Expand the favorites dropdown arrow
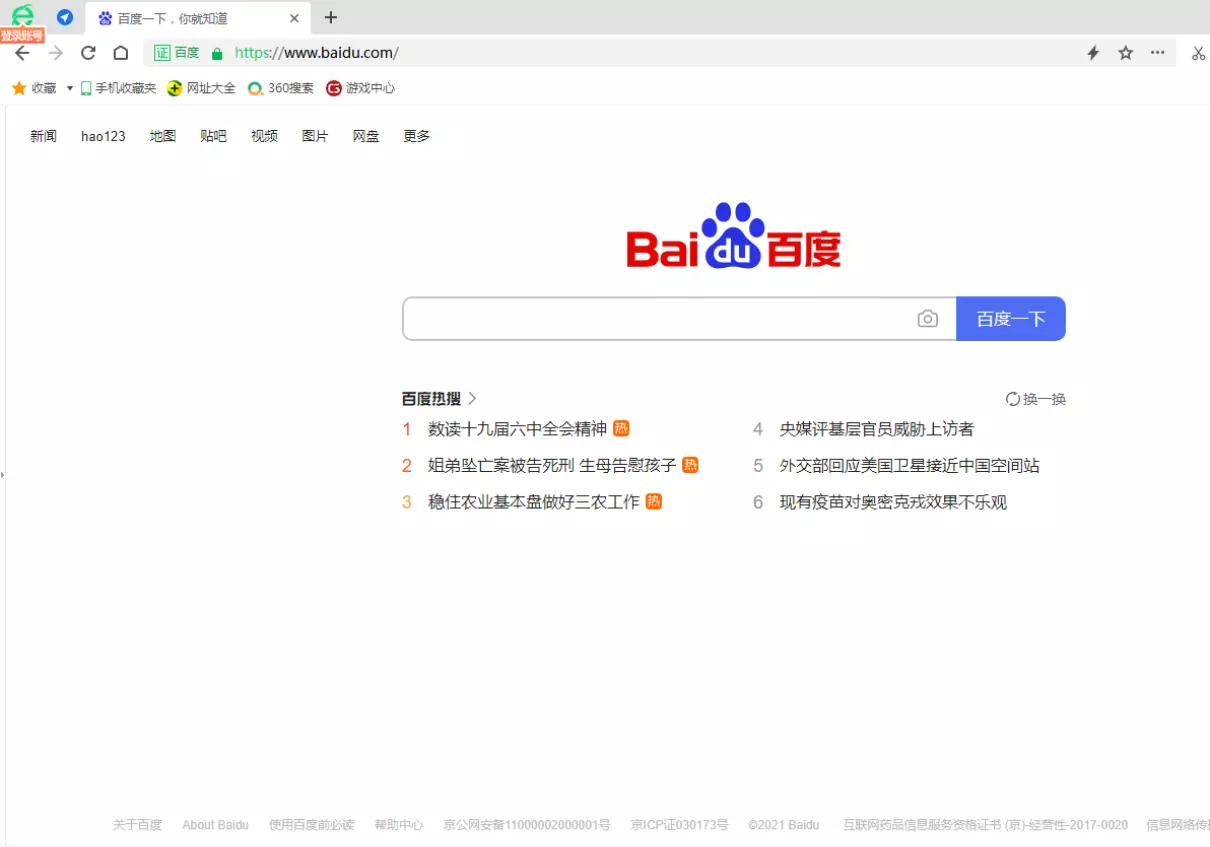 click(70, 88)
